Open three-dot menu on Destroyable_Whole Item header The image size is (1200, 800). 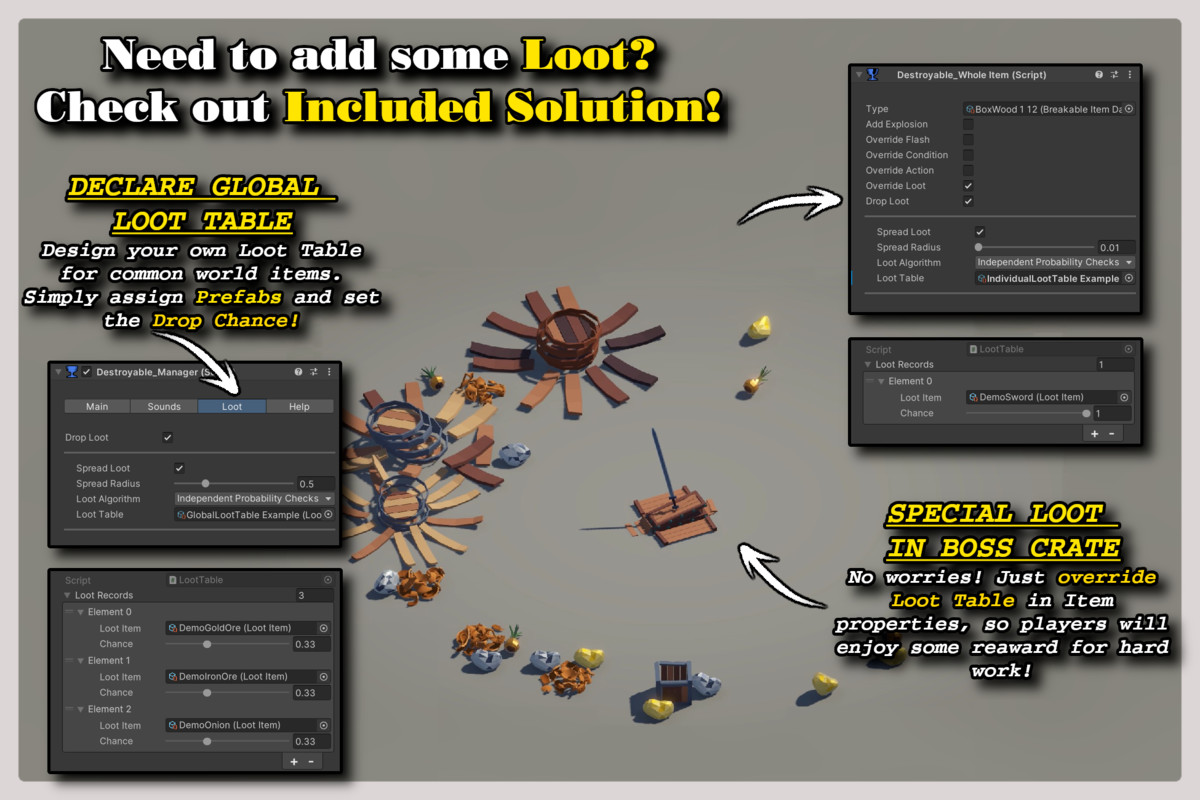tap(1130, 75)
